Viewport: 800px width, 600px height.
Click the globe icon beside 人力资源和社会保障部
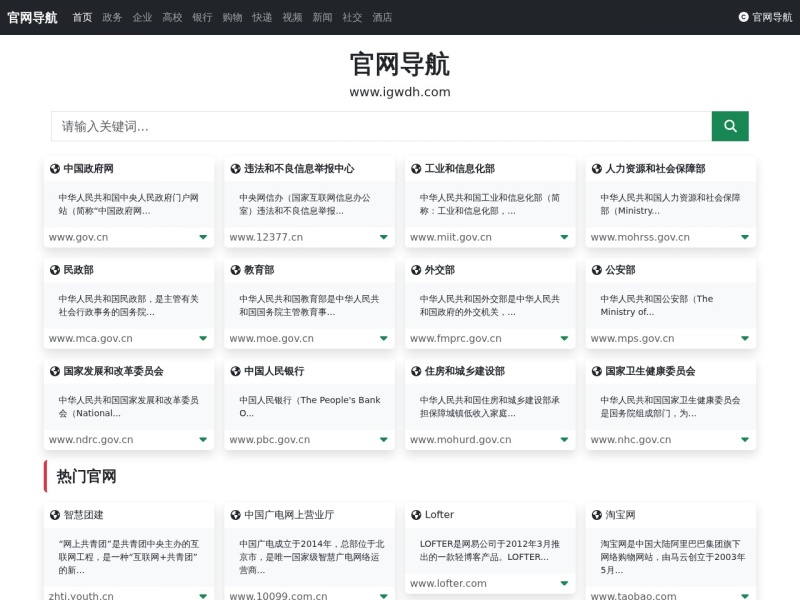pos(596,169)
